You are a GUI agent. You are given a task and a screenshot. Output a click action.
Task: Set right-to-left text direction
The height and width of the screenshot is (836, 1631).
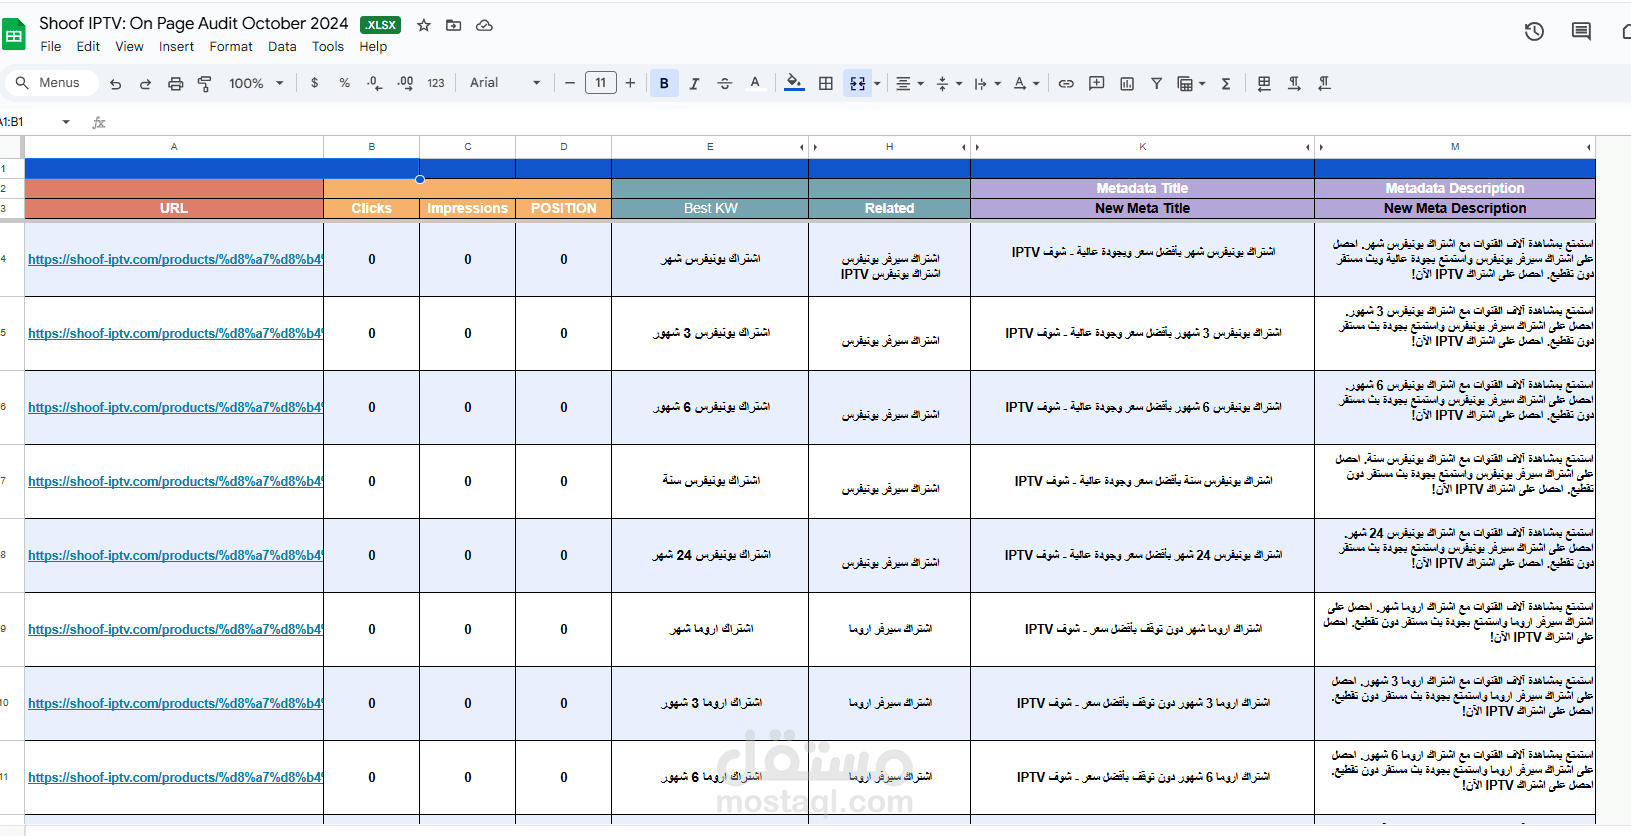pos(1325,84)
